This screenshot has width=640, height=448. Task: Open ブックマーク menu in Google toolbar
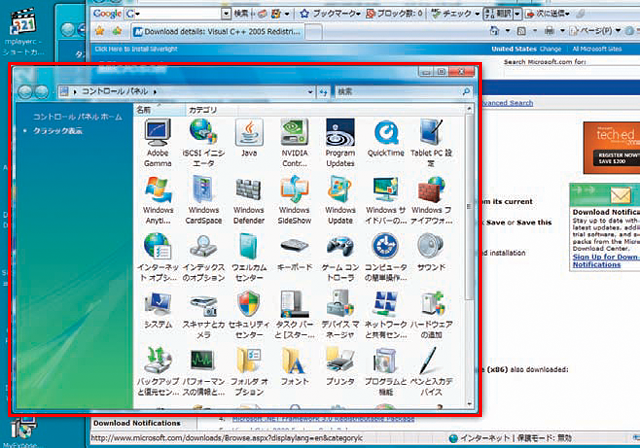tap(331, 13)
